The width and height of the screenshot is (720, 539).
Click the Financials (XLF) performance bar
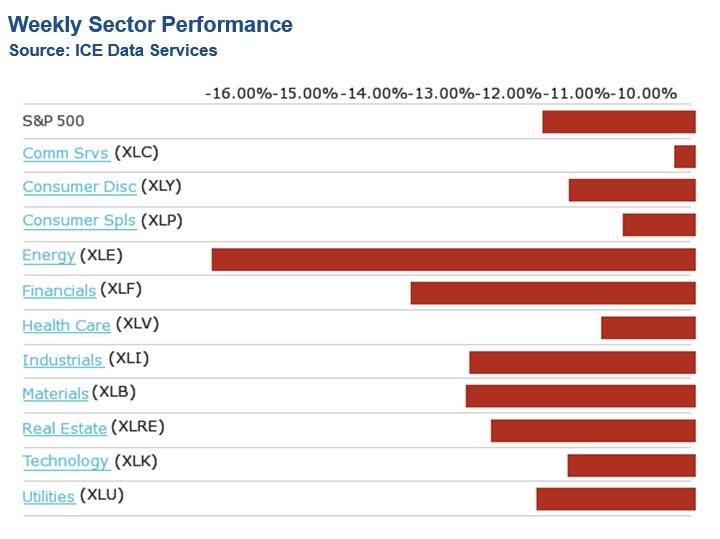(x=552, y=293)
